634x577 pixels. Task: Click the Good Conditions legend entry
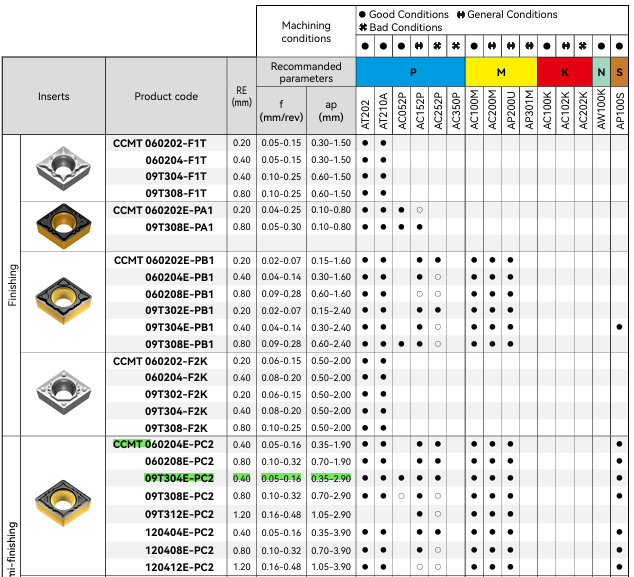point(404,15)
